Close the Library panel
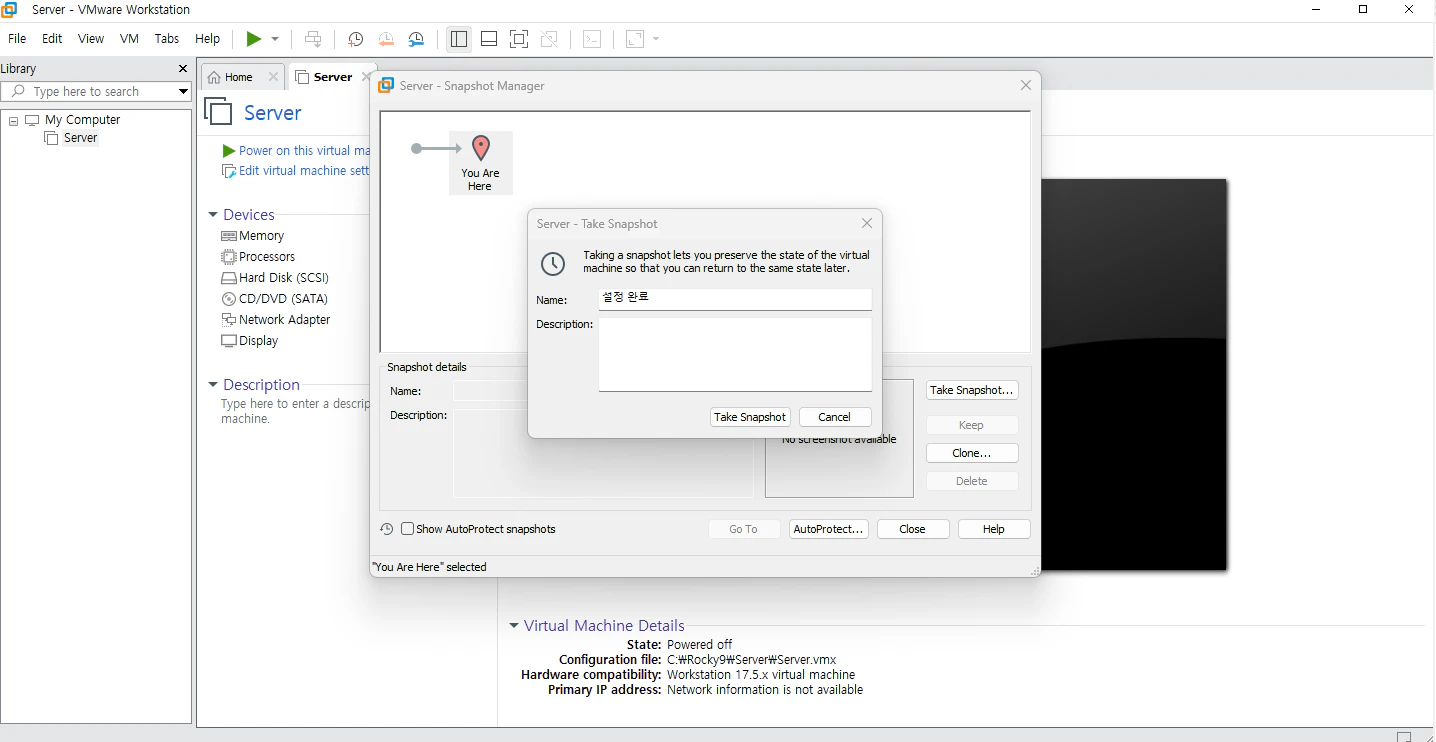 click(182, 69)
